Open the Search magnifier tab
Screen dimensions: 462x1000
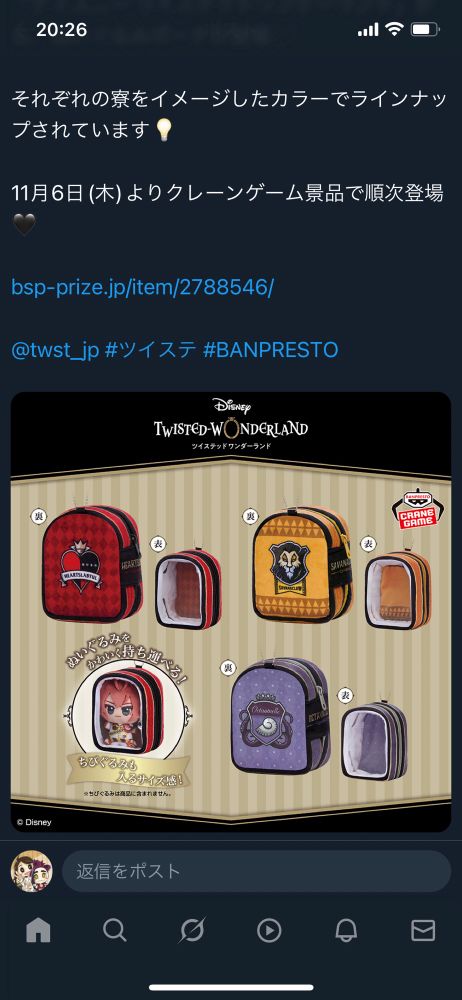115,931
